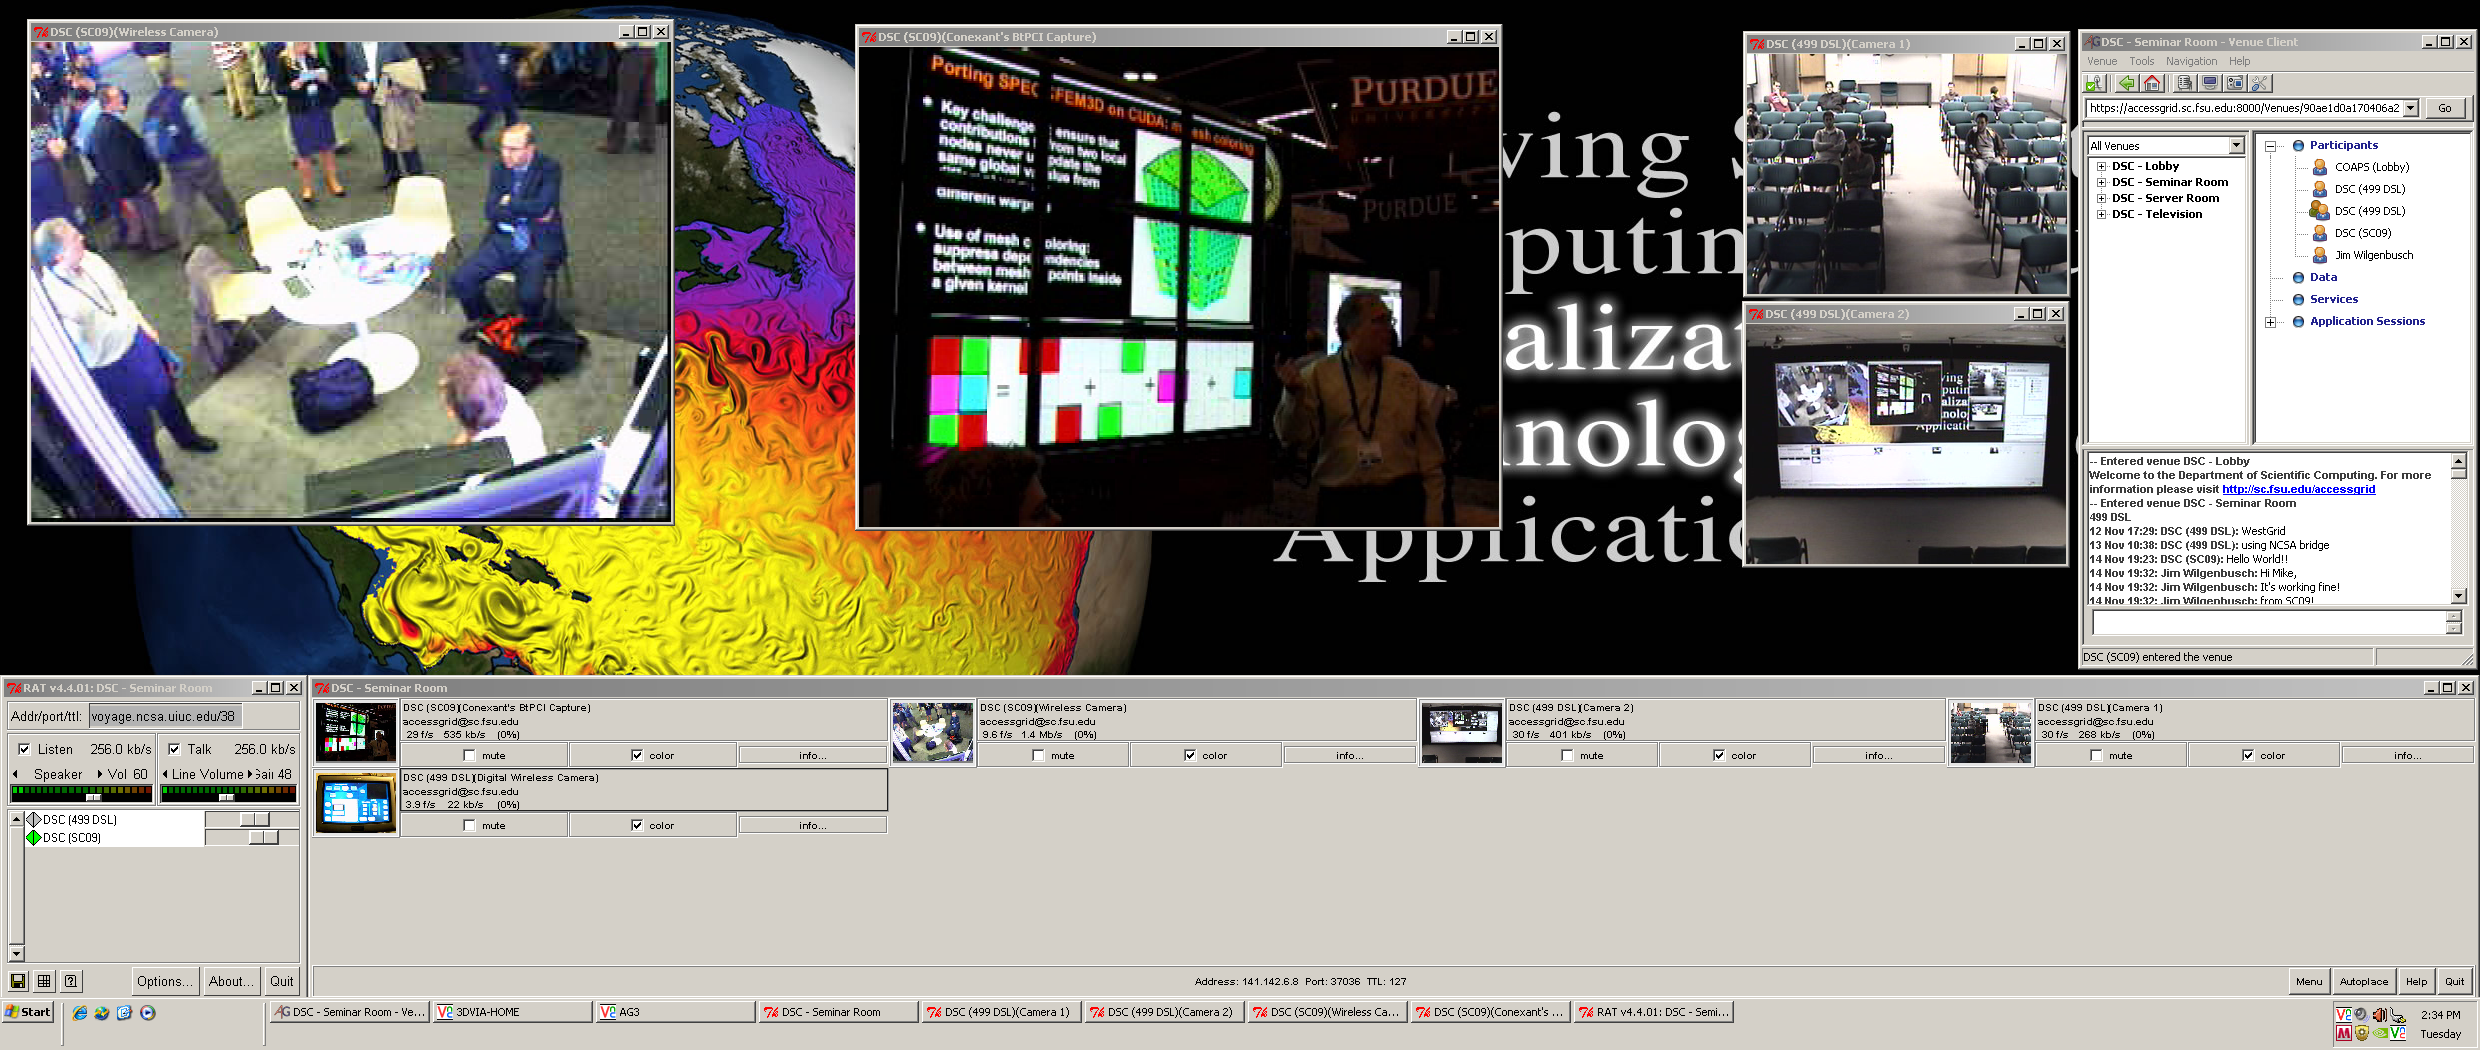Open the Tools menu in Venue Client
The image size is (2480, 1050).
click(x=2141, y=61)
